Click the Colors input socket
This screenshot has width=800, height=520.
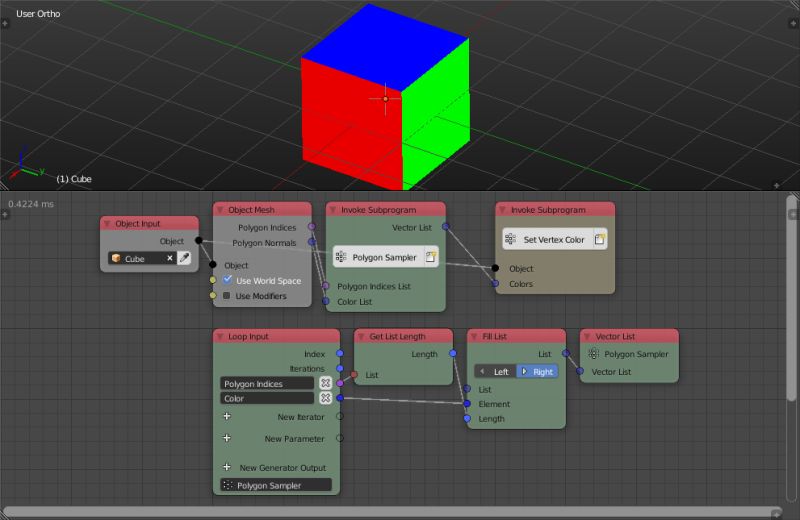pos(495,283)
